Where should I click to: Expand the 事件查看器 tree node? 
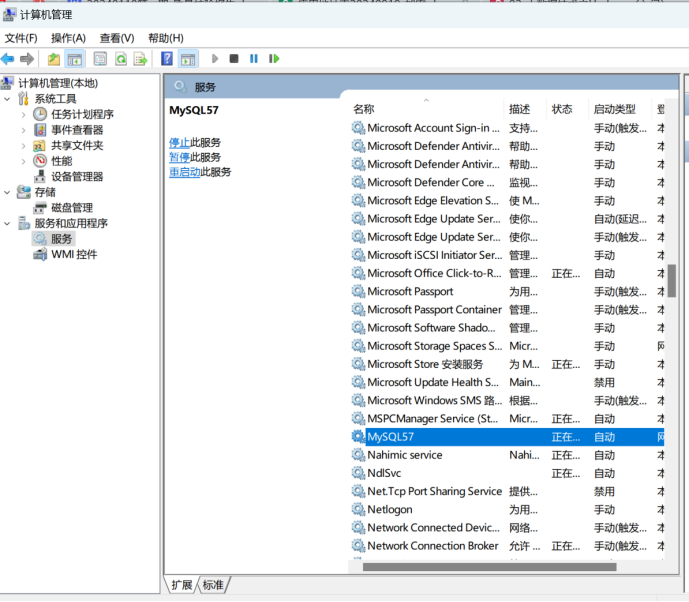click(24, 130)
